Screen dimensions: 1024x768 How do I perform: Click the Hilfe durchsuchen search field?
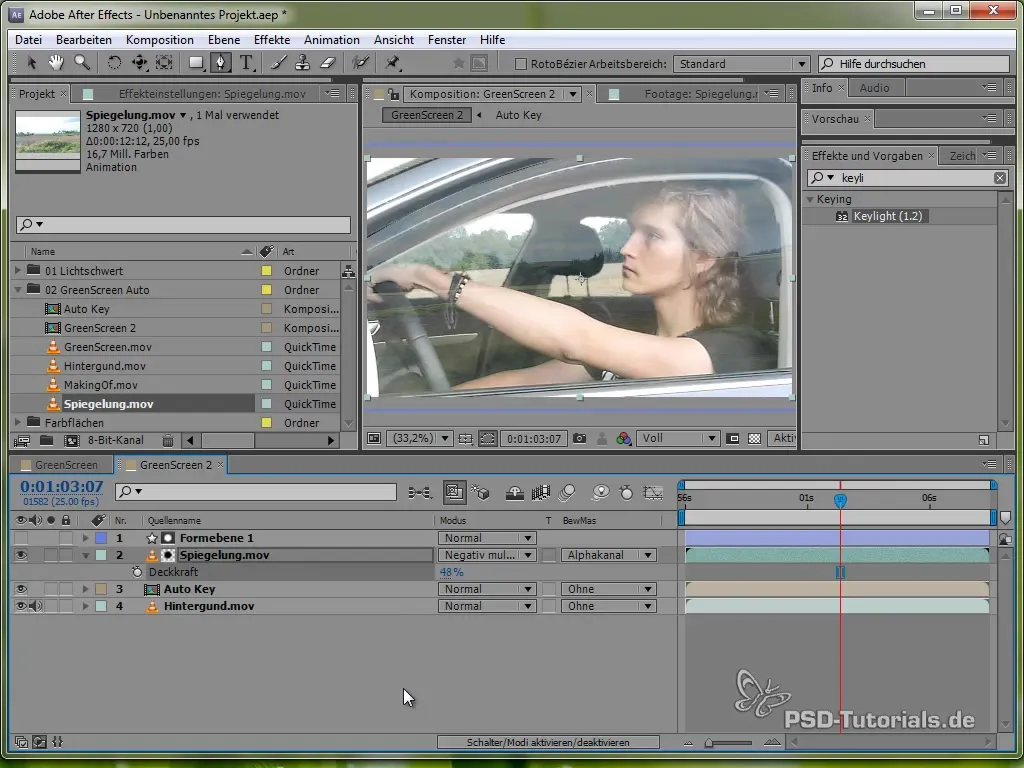point(914,64)
